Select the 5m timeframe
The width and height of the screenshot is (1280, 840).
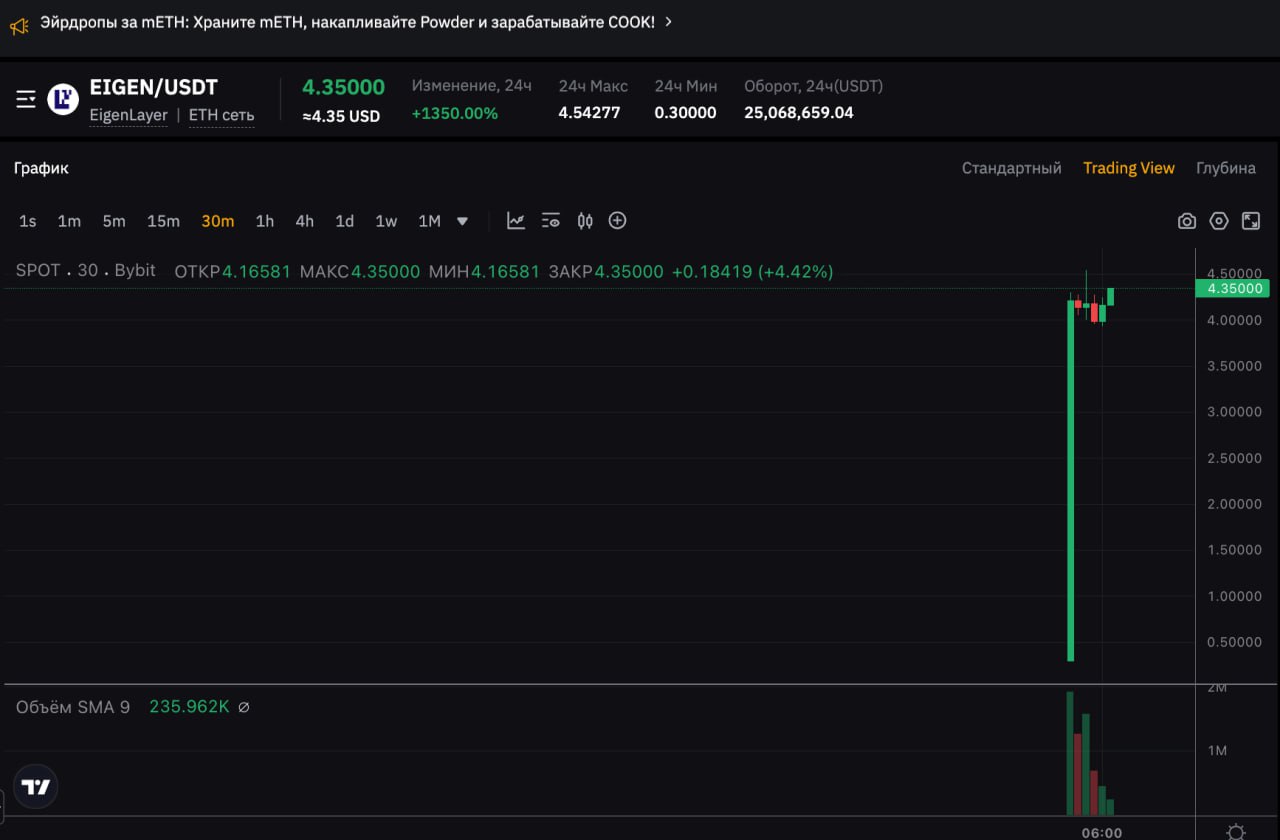coord(114,221)
